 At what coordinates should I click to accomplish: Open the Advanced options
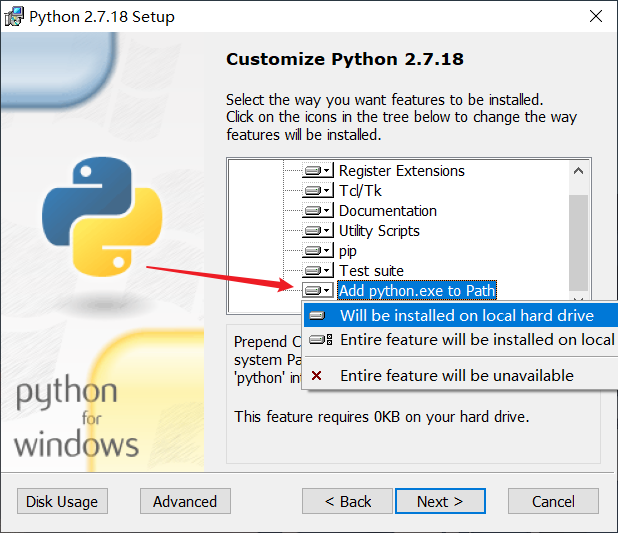click(x=185, y=501)
